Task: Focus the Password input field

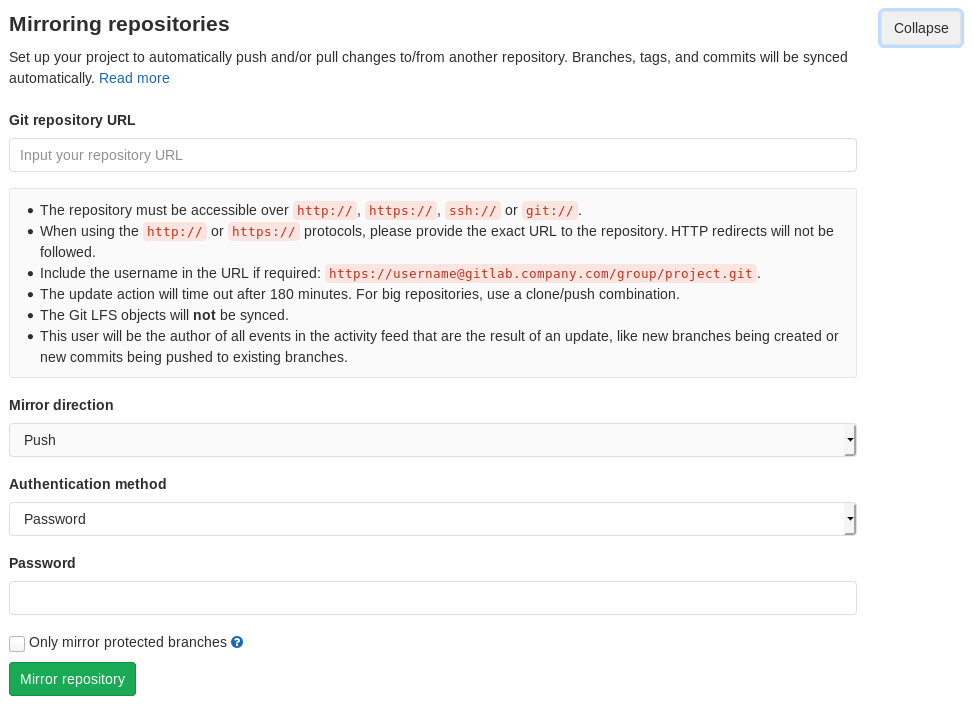Action: 432,597
